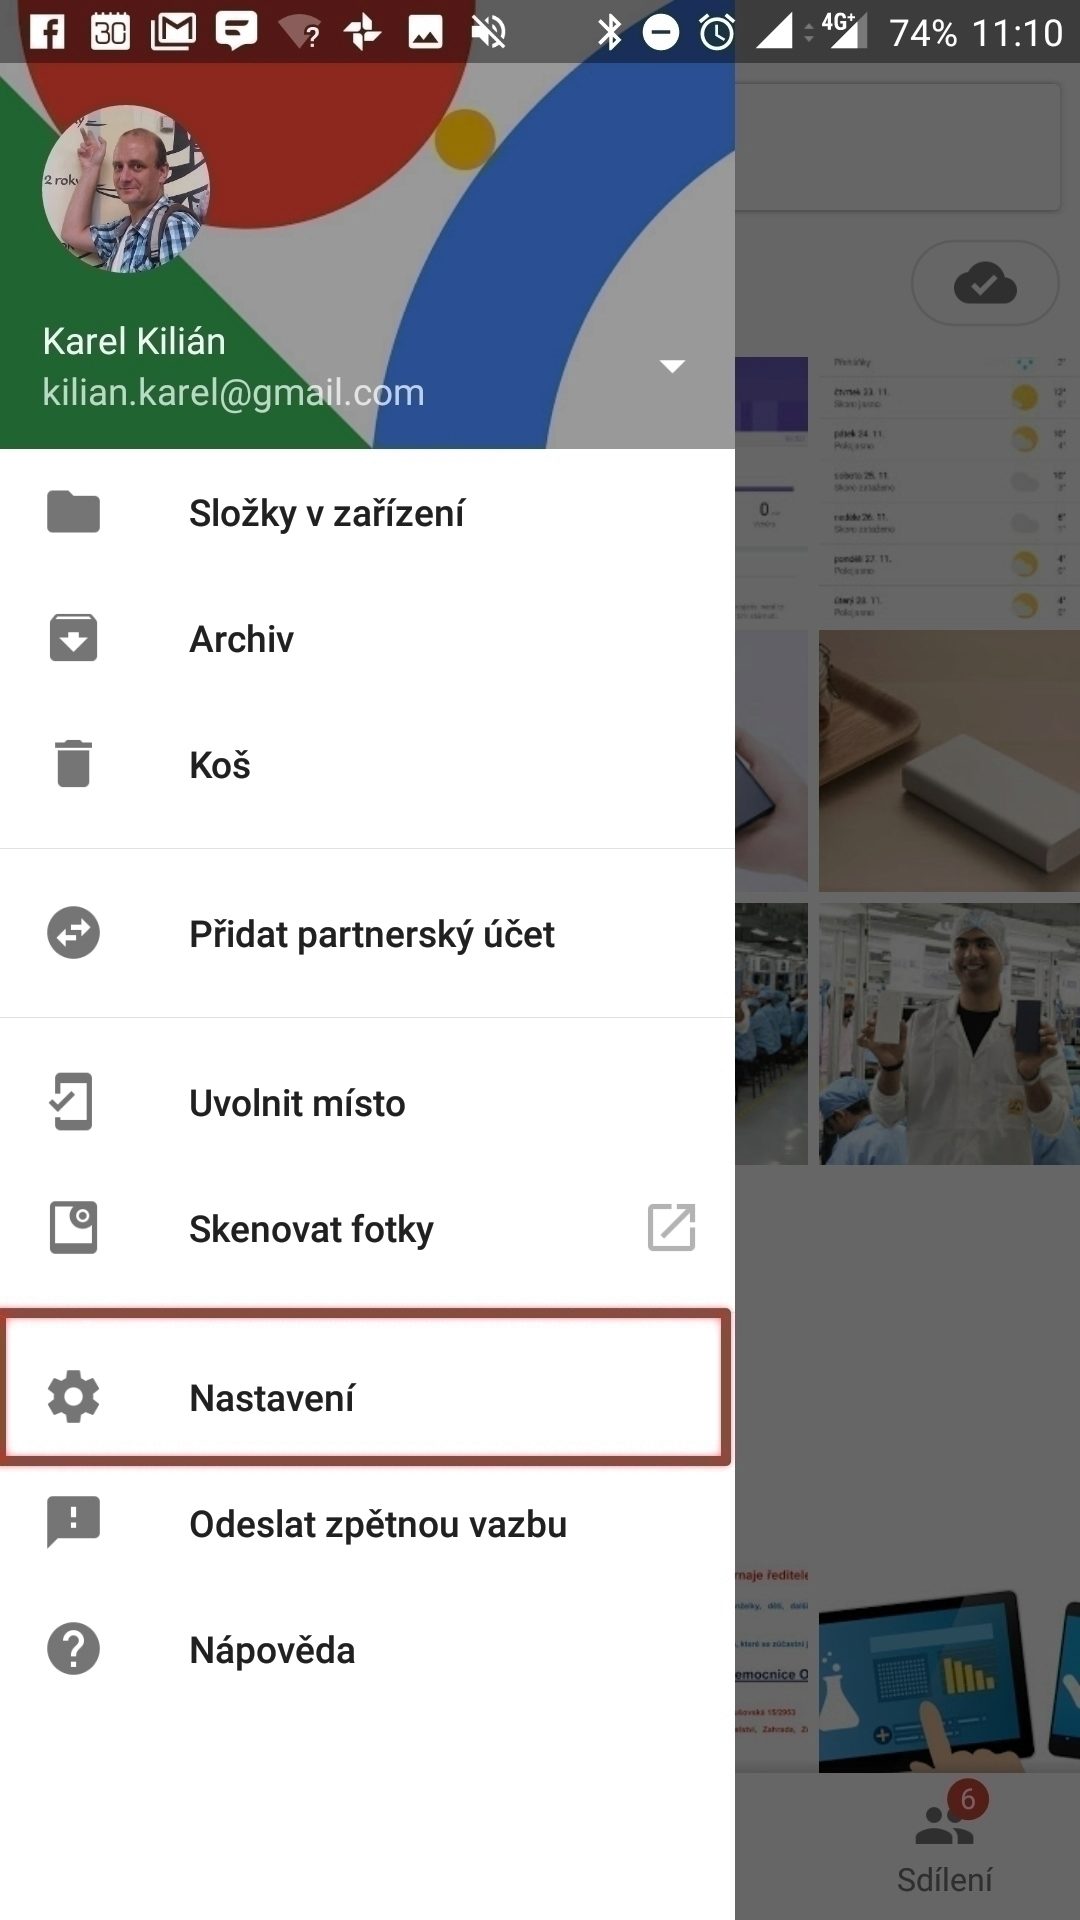Open photo of man holding phones

(949, 1034)
